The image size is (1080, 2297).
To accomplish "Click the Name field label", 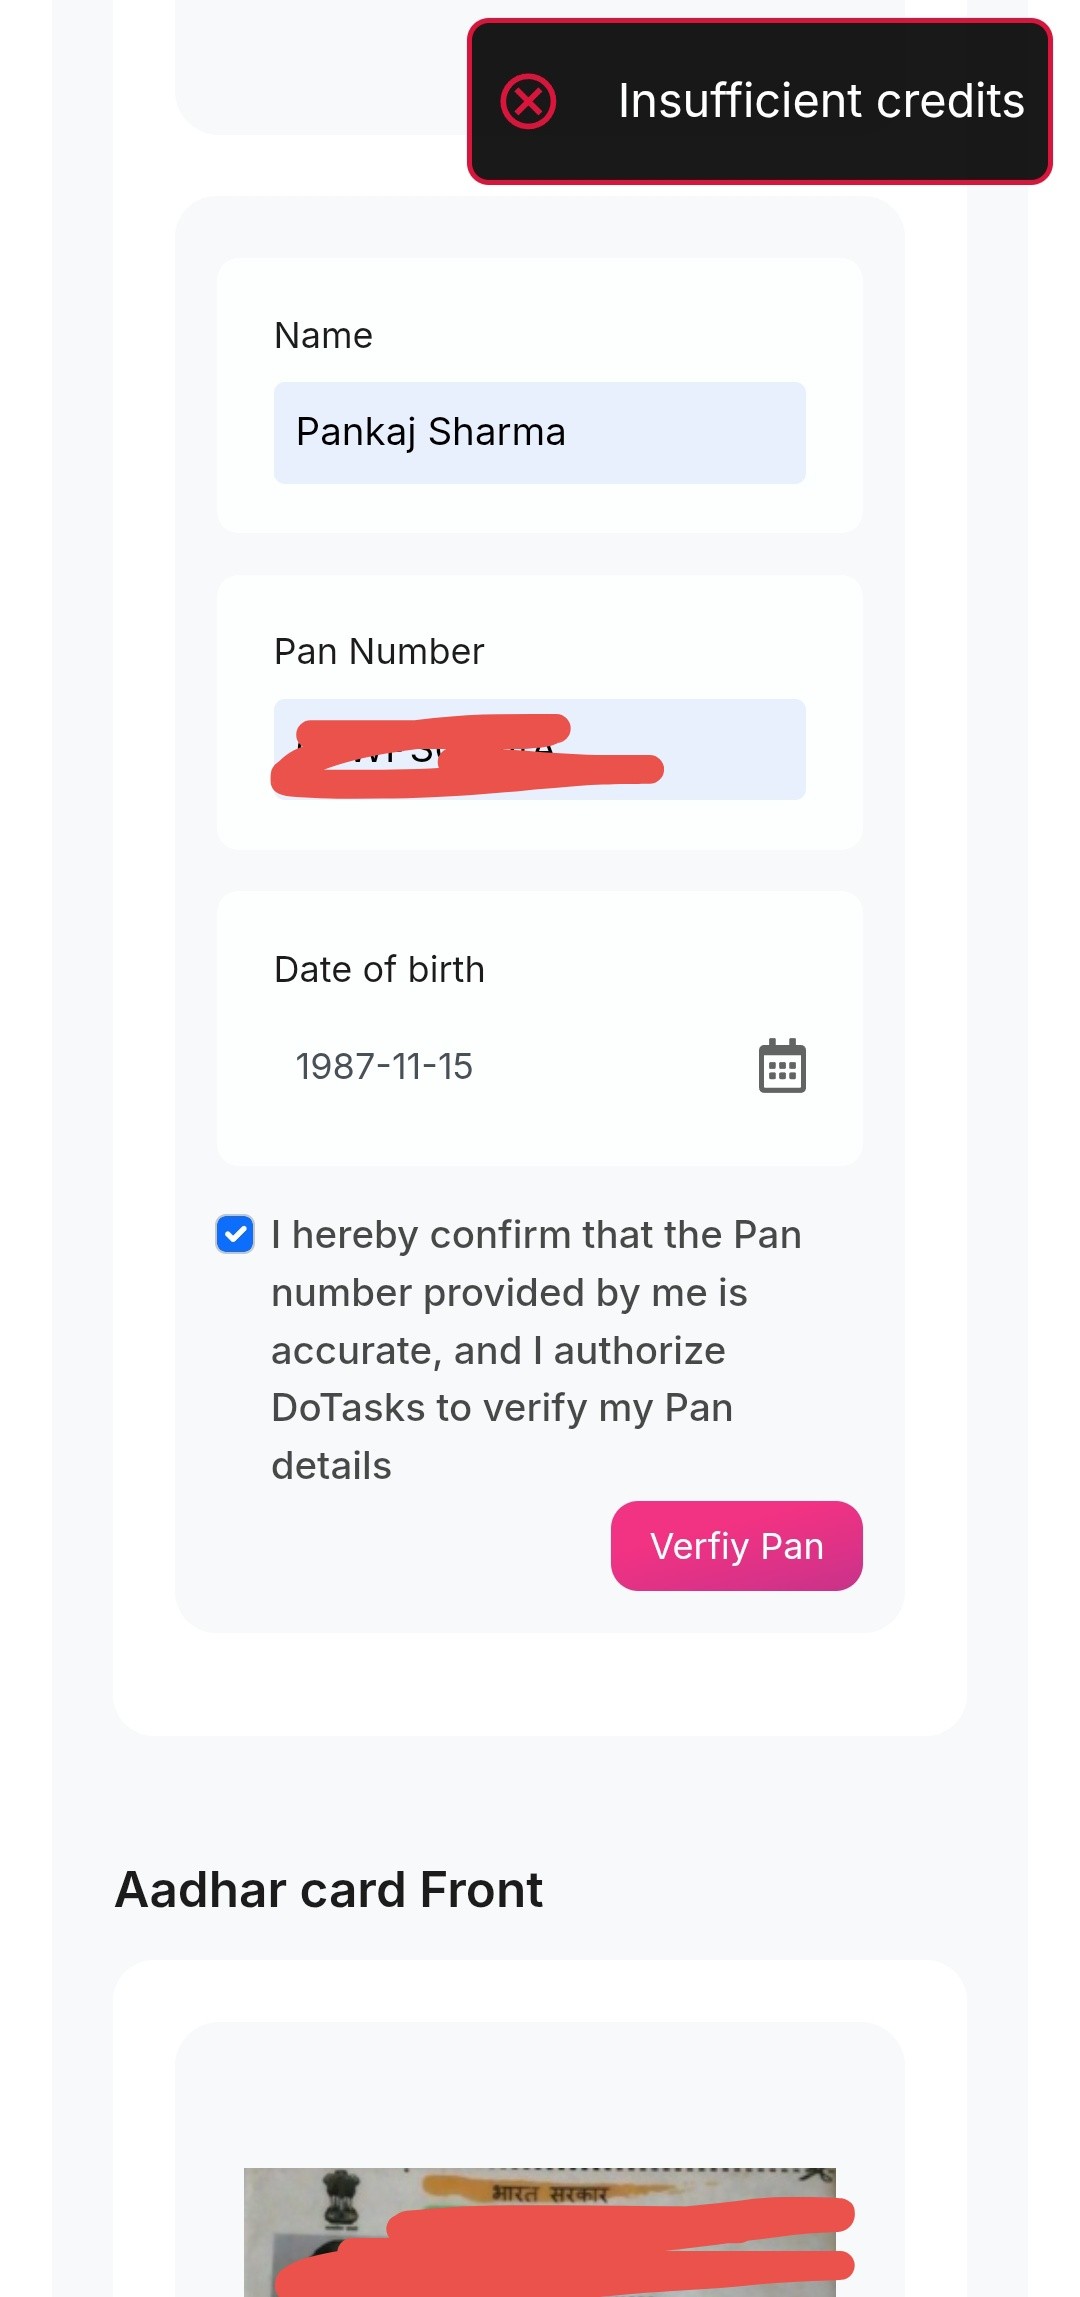I will pos(323,336).
